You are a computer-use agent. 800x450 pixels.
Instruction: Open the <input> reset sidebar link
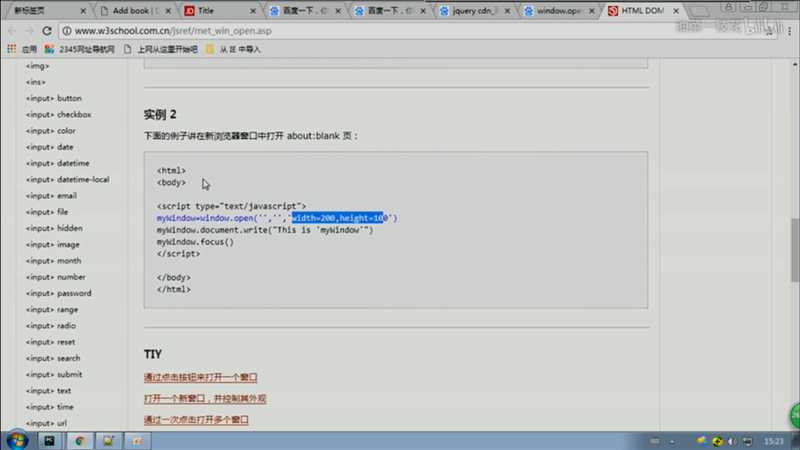(x=51, y=342)
